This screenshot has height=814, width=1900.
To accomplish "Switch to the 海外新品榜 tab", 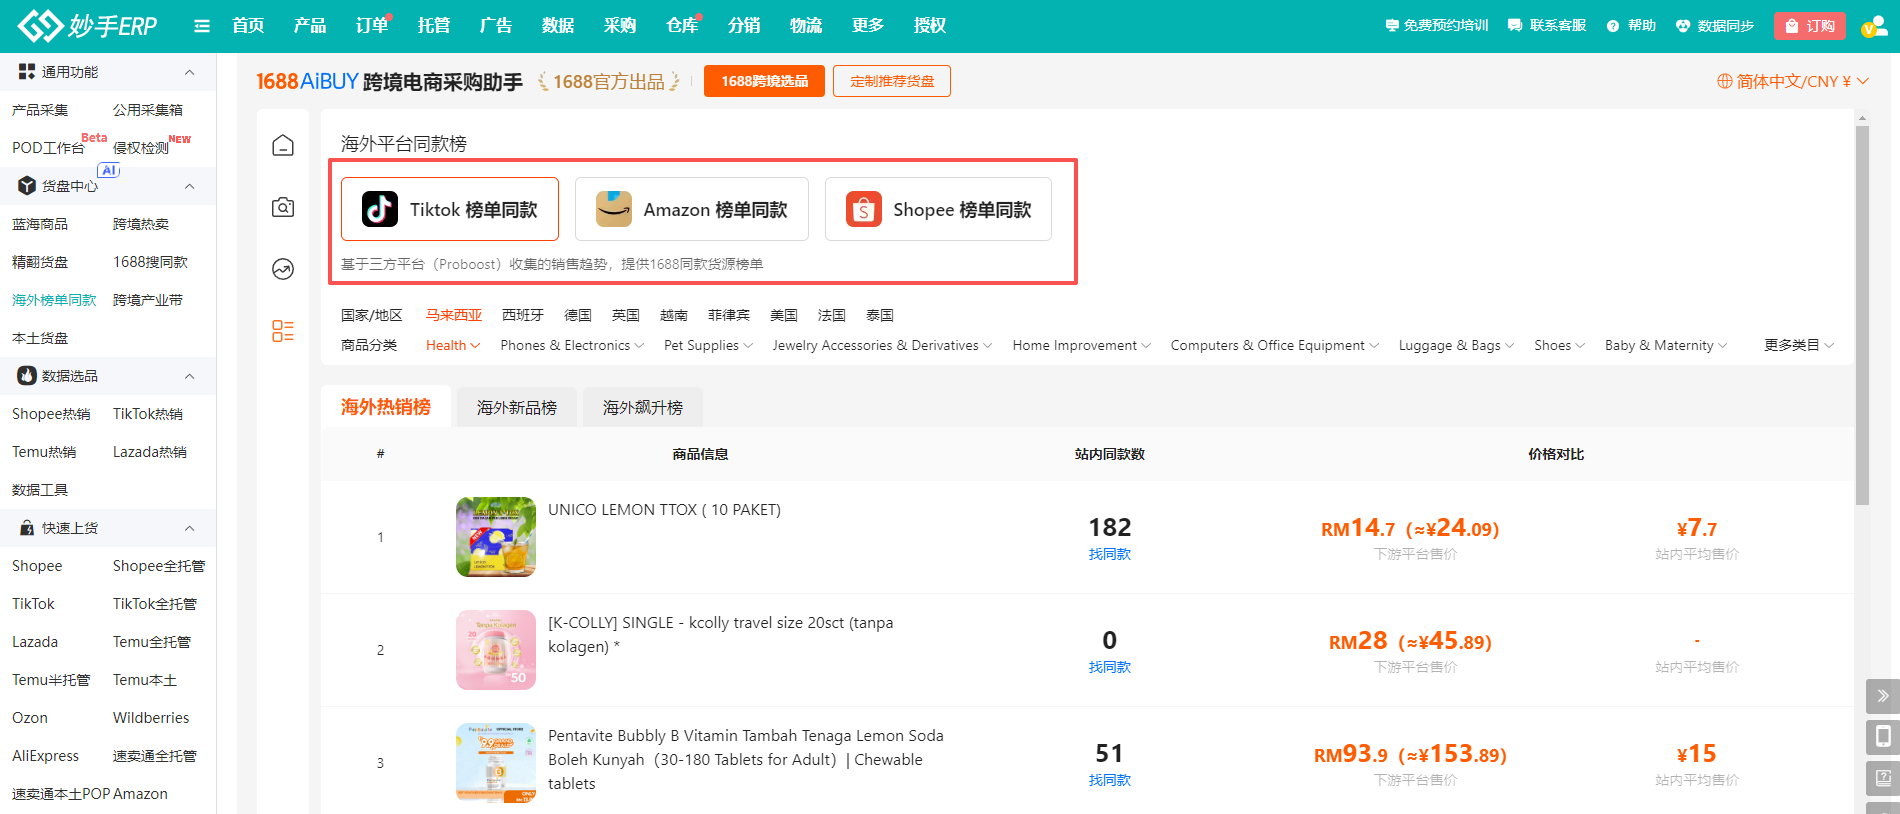I will tap(517, 407).
